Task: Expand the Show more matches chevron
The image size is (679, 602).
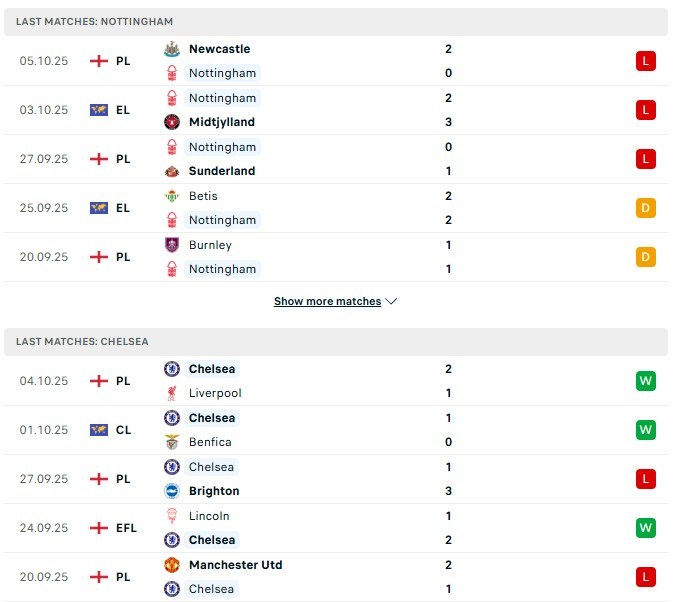Action: [391, 301]
